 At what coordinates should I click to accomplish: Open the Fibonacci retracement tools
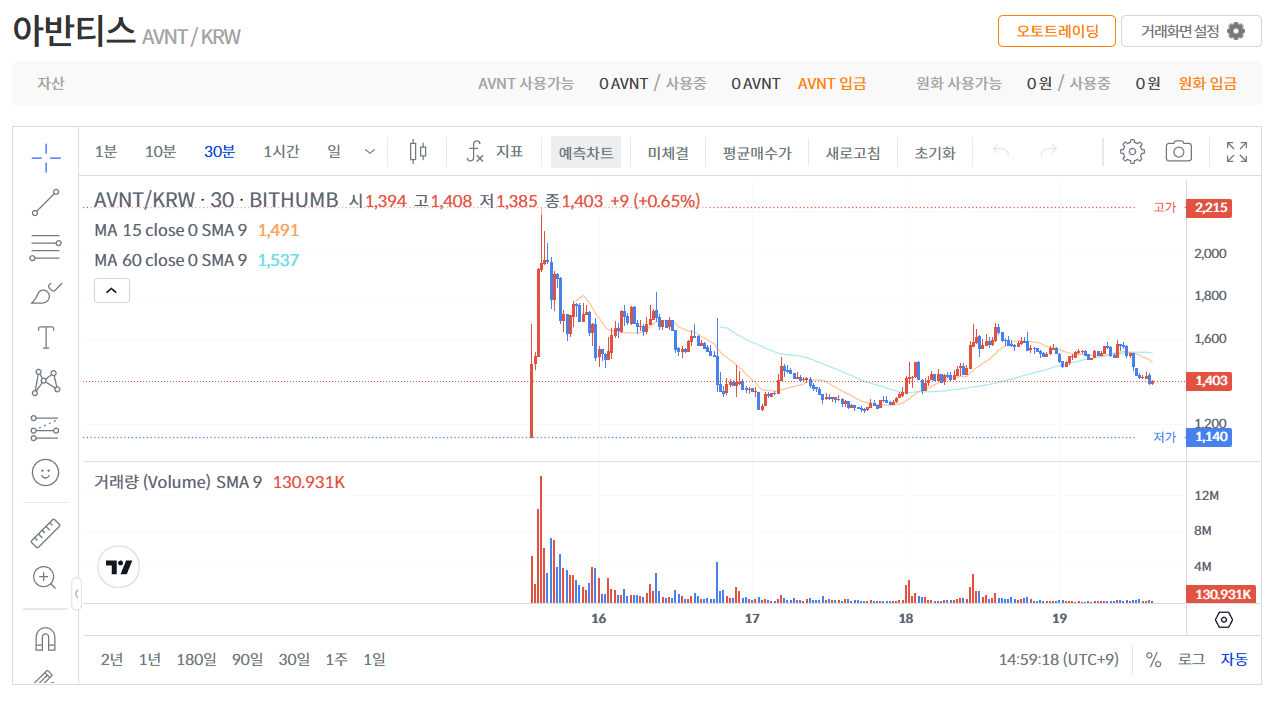pyautogui.click(x=45, y=247)
